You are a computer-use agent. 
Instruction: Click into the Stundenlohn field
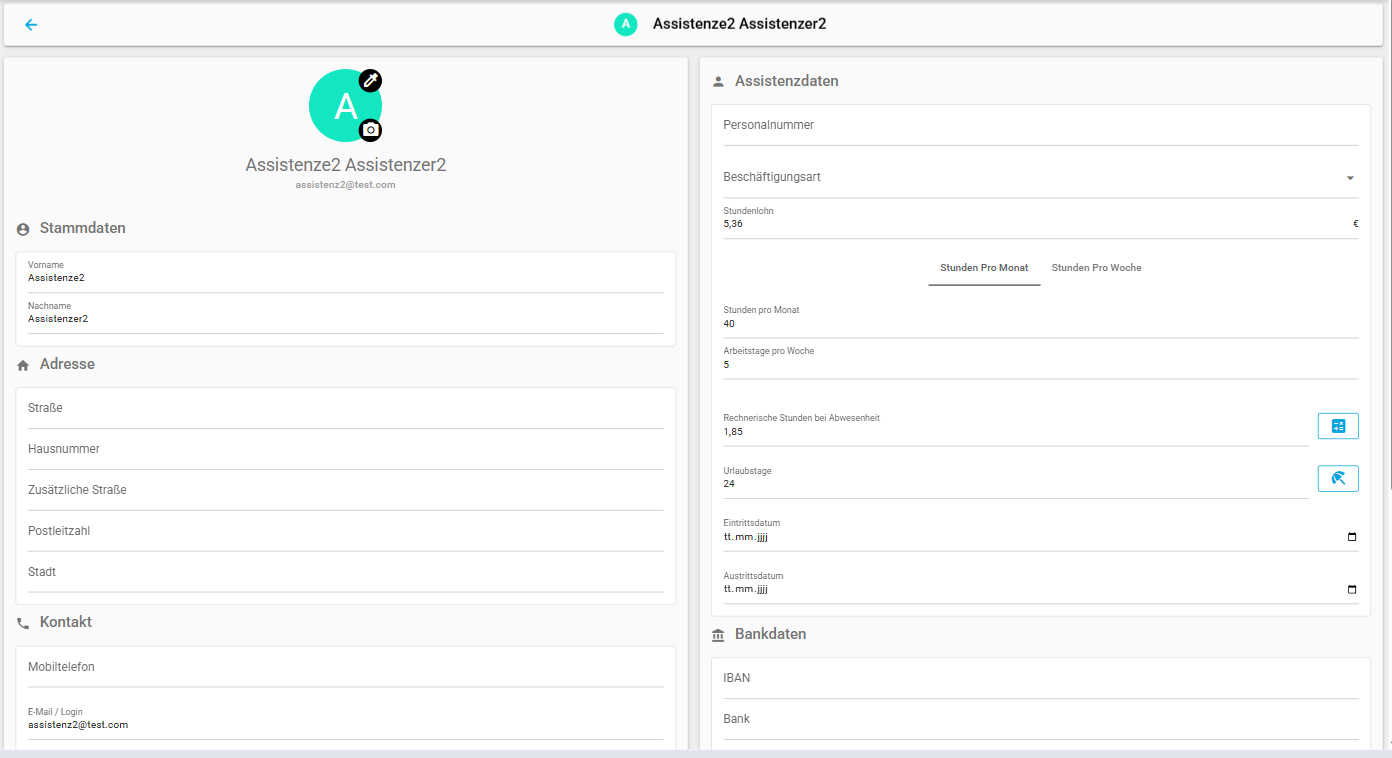tap(1030, 224)
